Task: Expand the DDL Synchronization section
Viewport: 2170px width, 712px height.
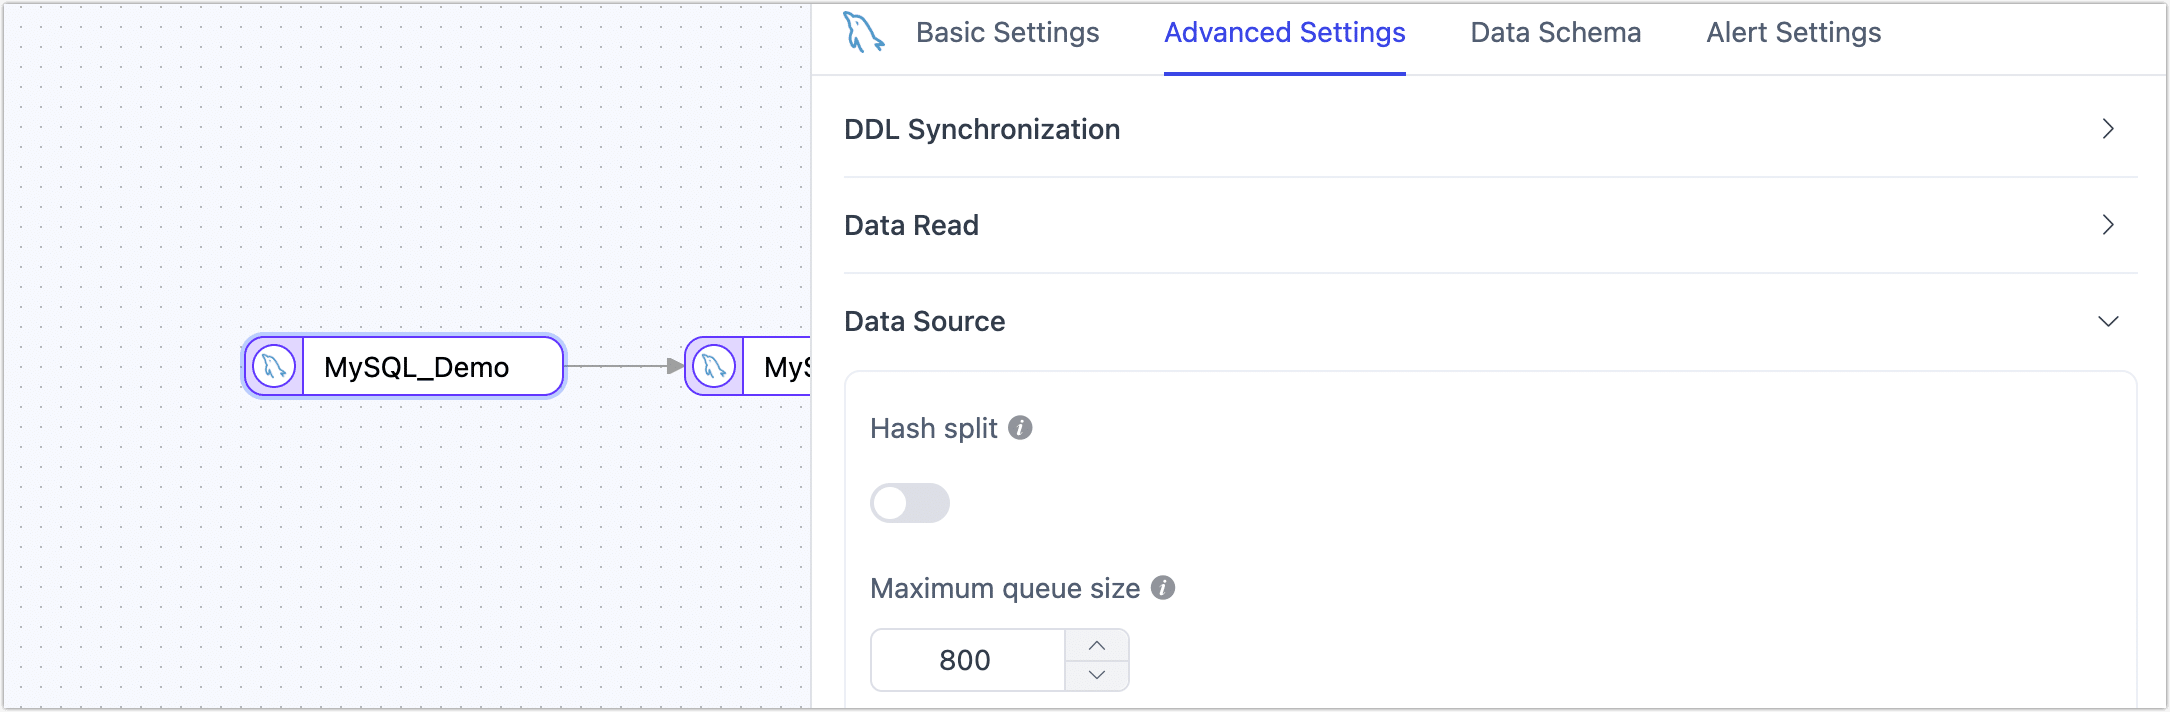Action: click(x=2109, y=129)
